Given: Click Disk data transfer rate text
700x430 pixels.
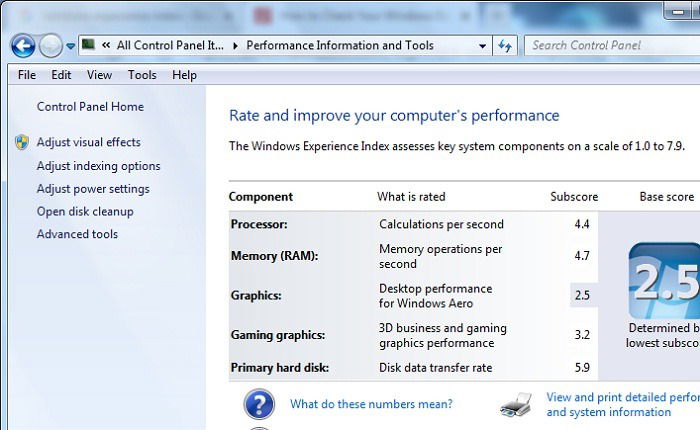Looking at the screenshot, I should (435, 367).
